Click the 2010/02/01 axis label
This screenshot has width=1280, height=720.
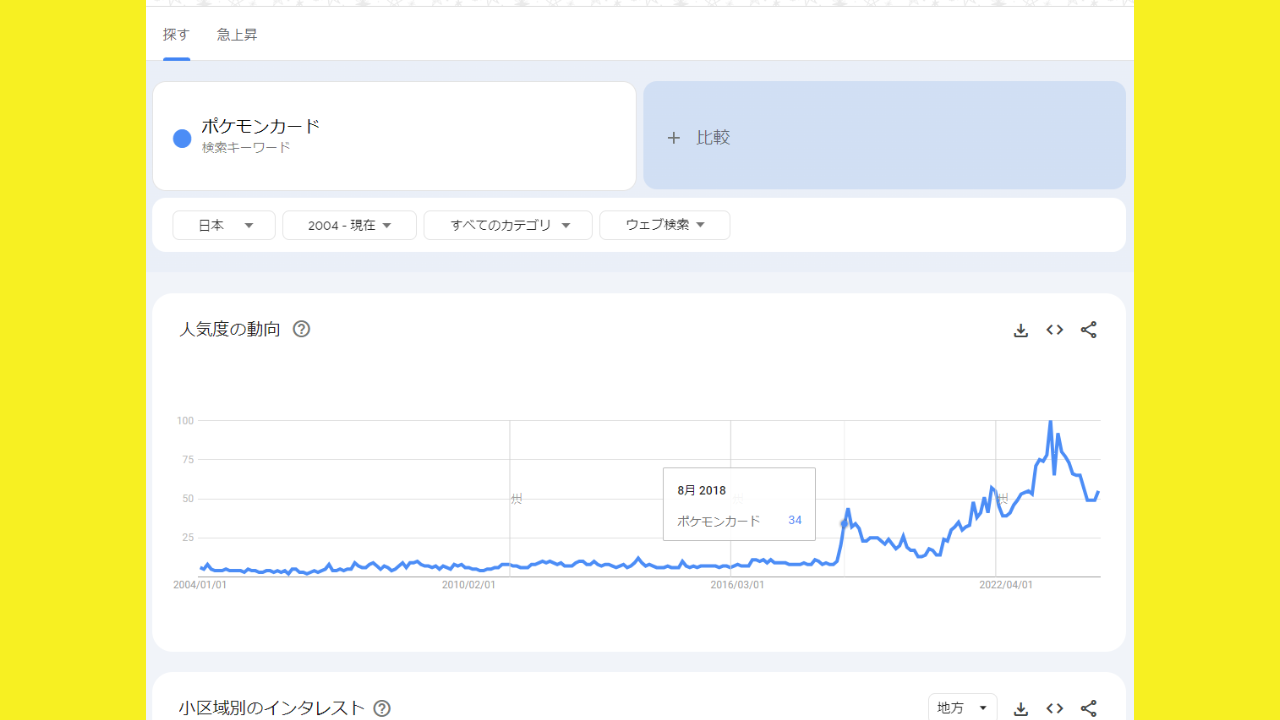469,585
